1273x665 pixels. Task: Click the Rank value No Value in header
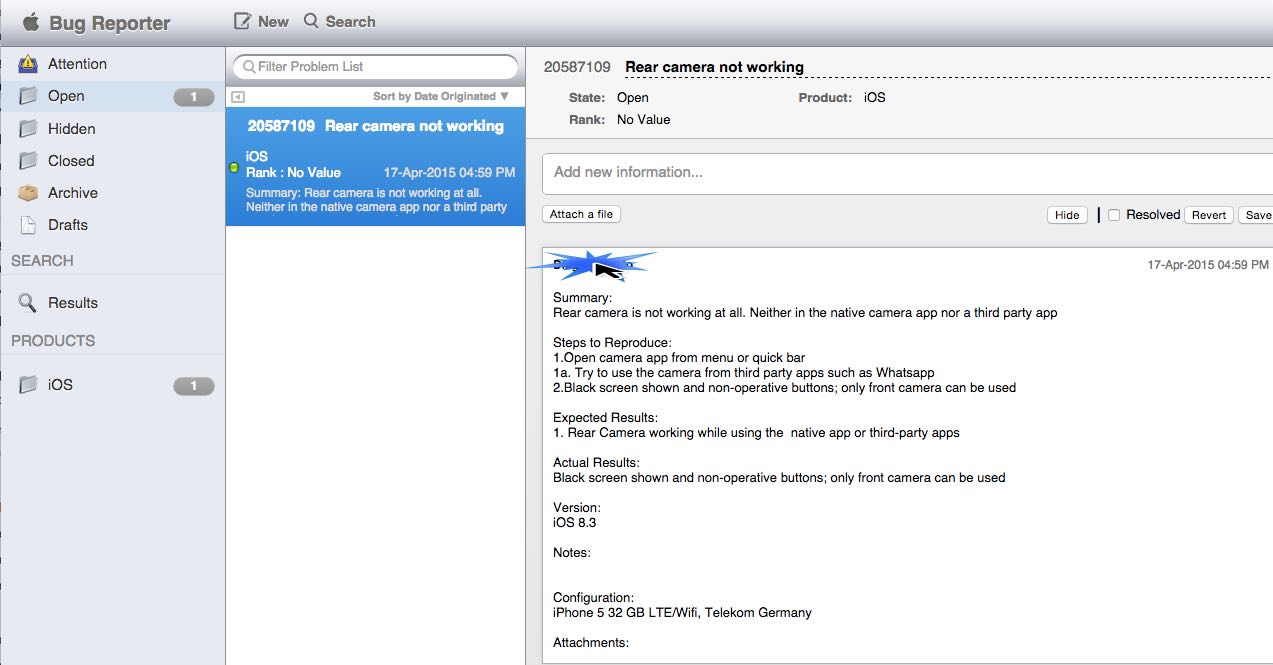(x=644, y=120)
